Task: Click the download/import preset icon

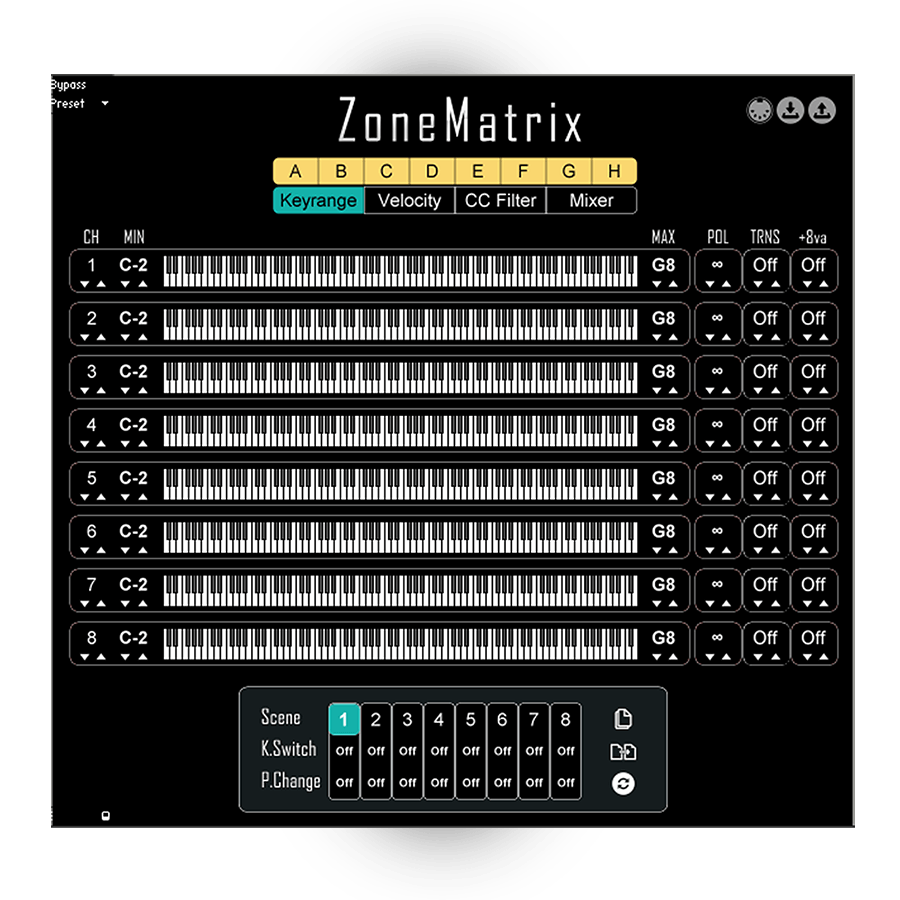Action: pyautogui.click(x=790, y=110)
